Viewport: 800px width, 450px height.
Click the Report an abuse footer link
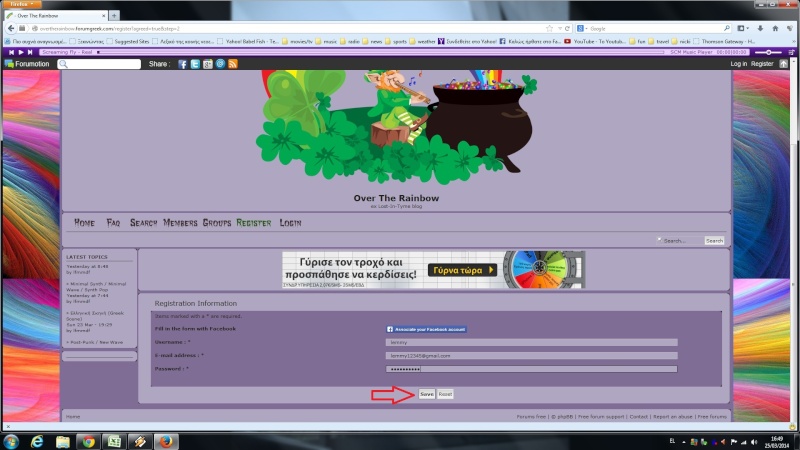(672, 417)
